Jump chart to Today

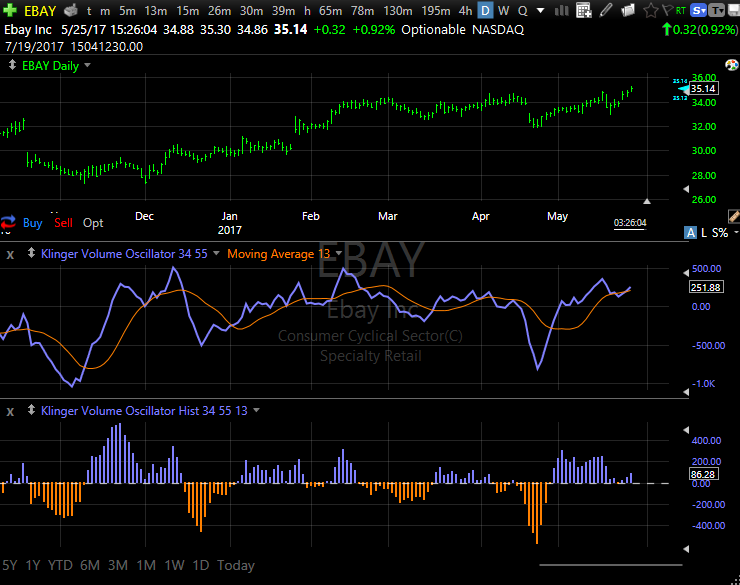click(235, 565)
